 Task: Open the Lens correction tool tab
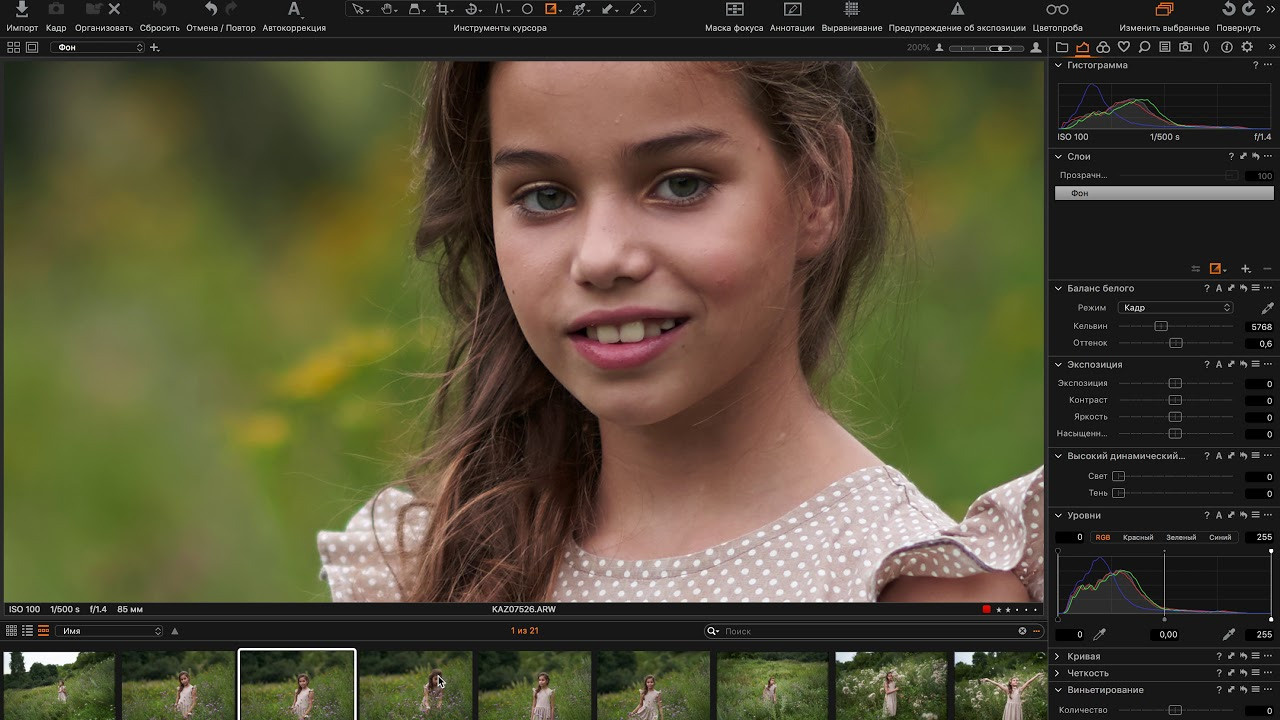[1205, 46]
